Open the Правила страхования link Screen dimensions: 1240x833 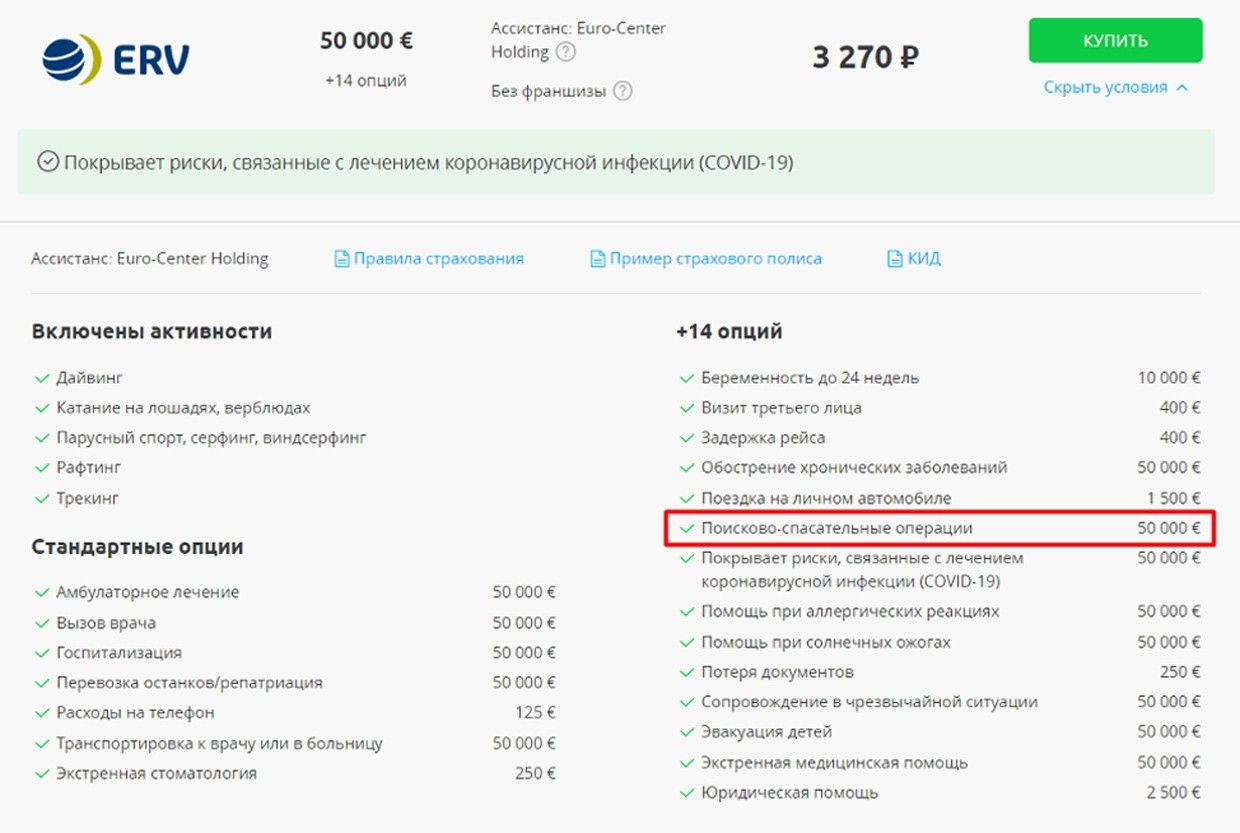pyautogui.click(x=438, y=259)
